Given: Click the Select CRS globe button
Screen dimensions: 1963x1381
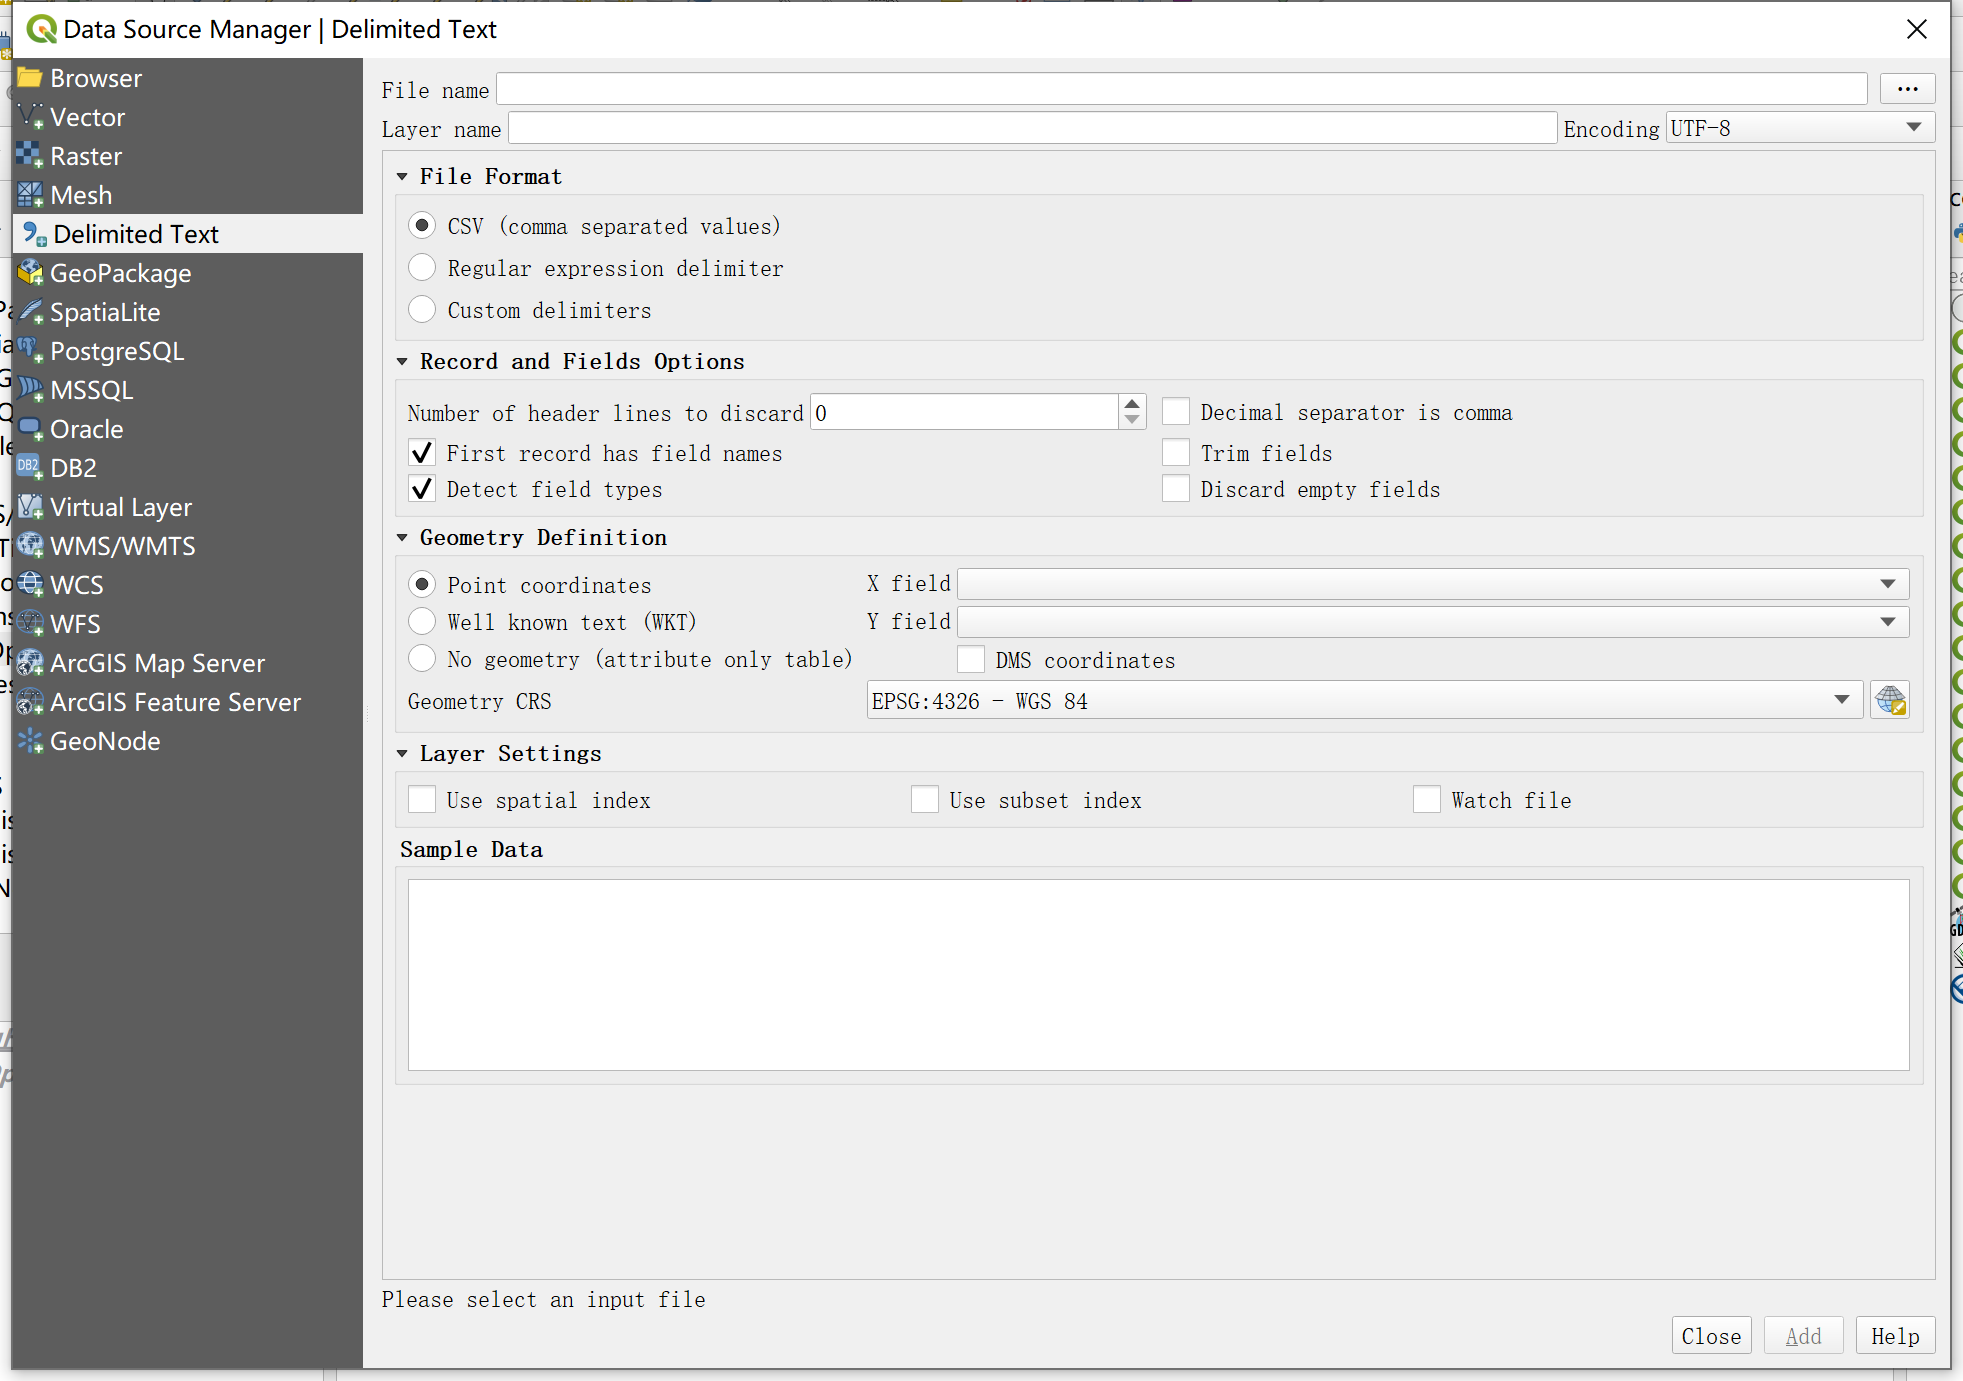Looking at the screenshot, I should [x=1890, y=701].
